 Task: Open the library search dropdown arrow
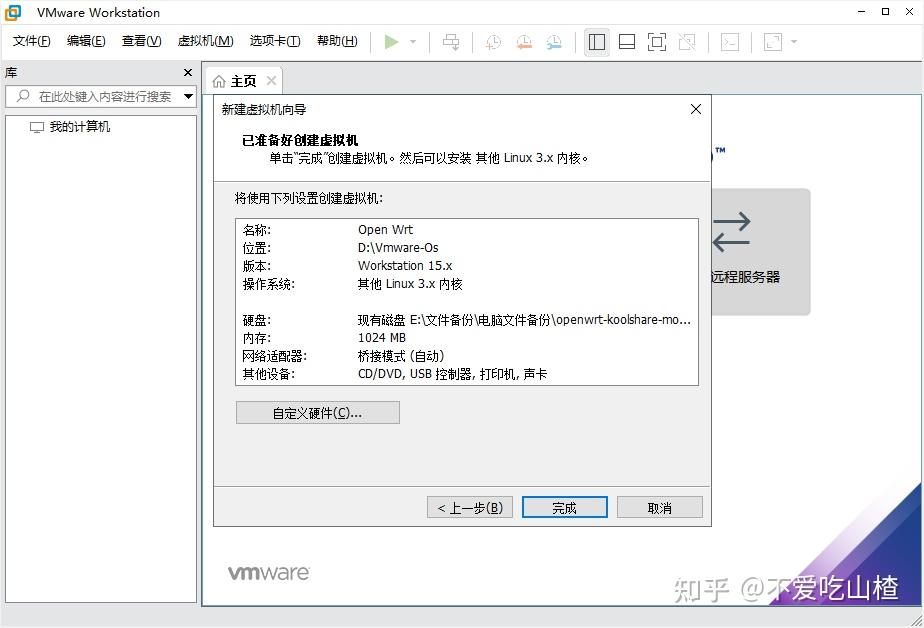point(189,96)
